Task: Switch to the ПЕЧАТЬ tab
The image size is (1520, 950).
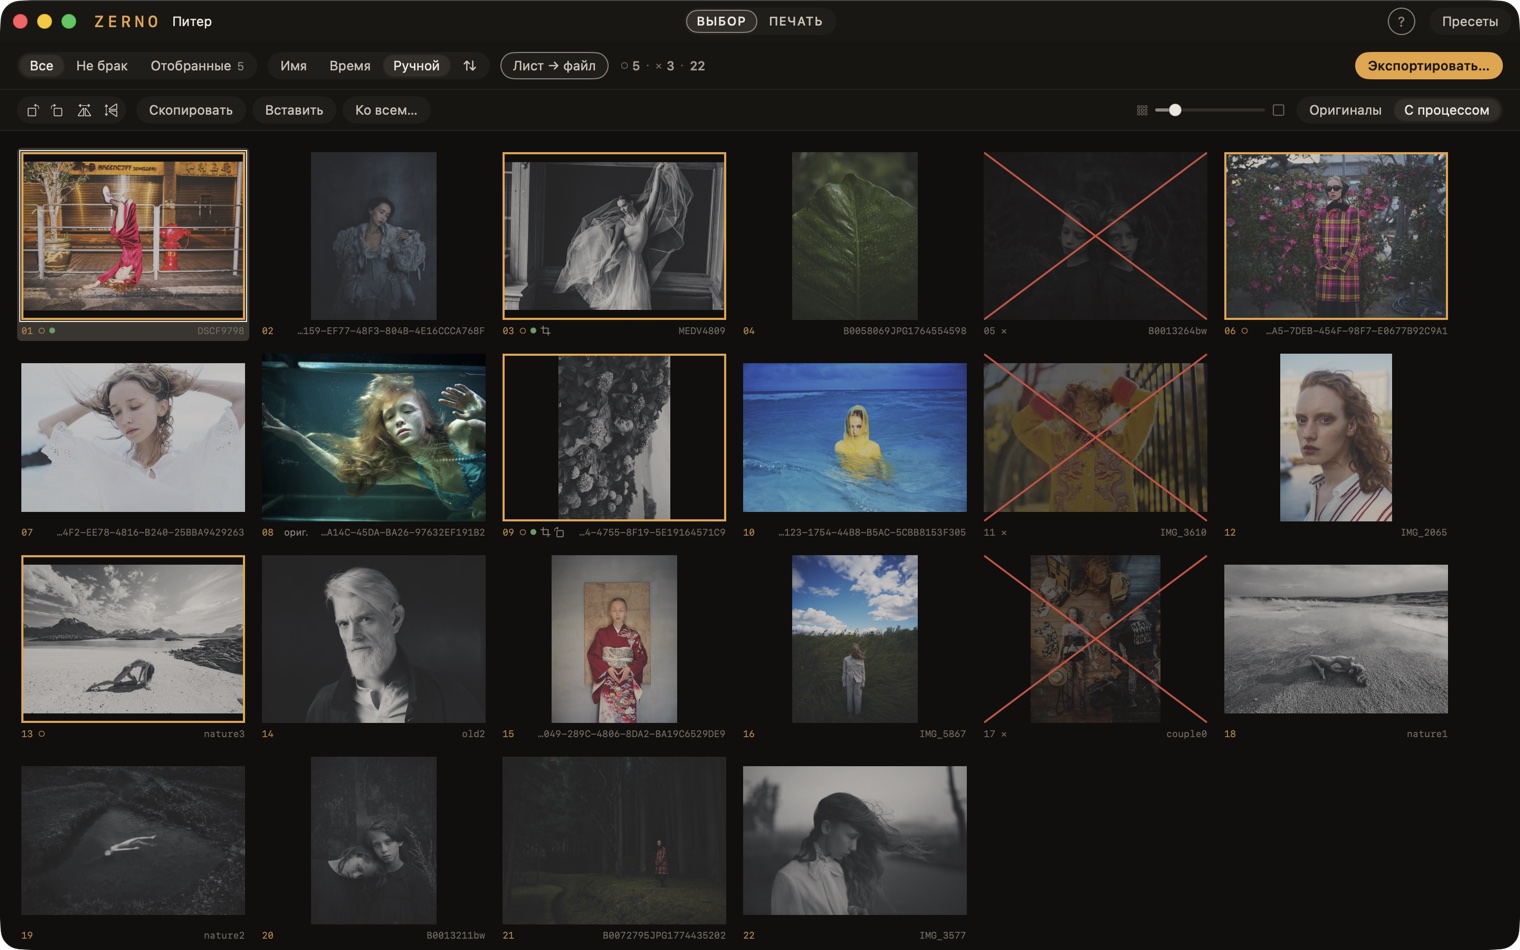Action: 796,21
